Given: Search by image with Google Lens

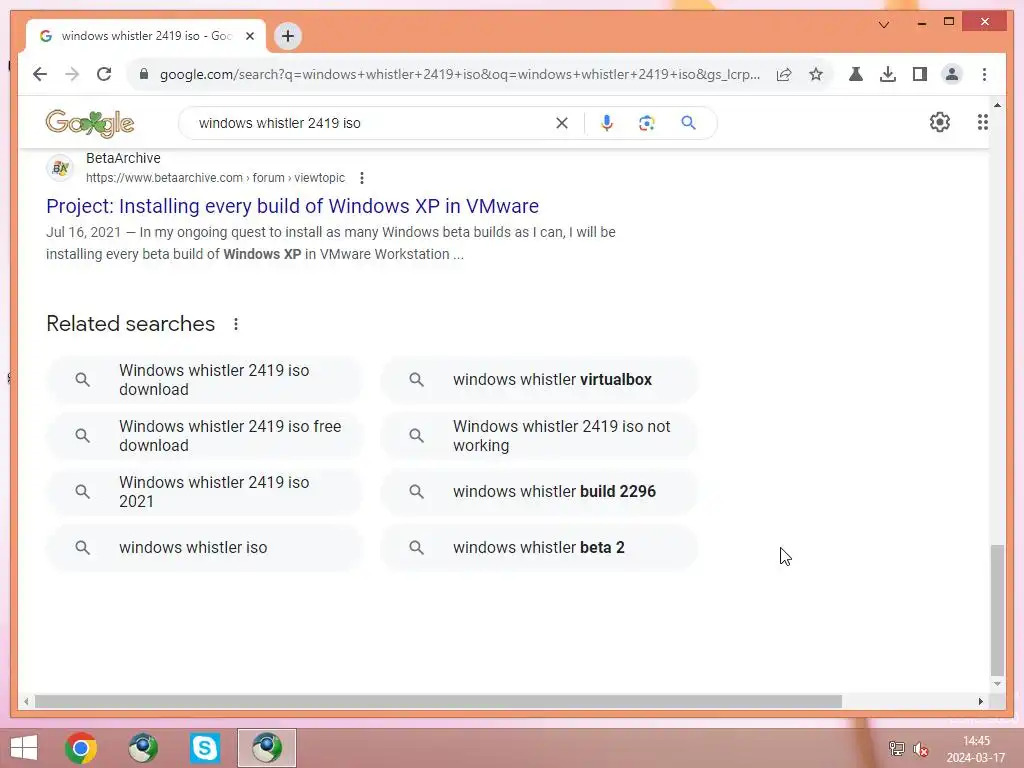Looking at the screenshot, I should coord(647,123).
